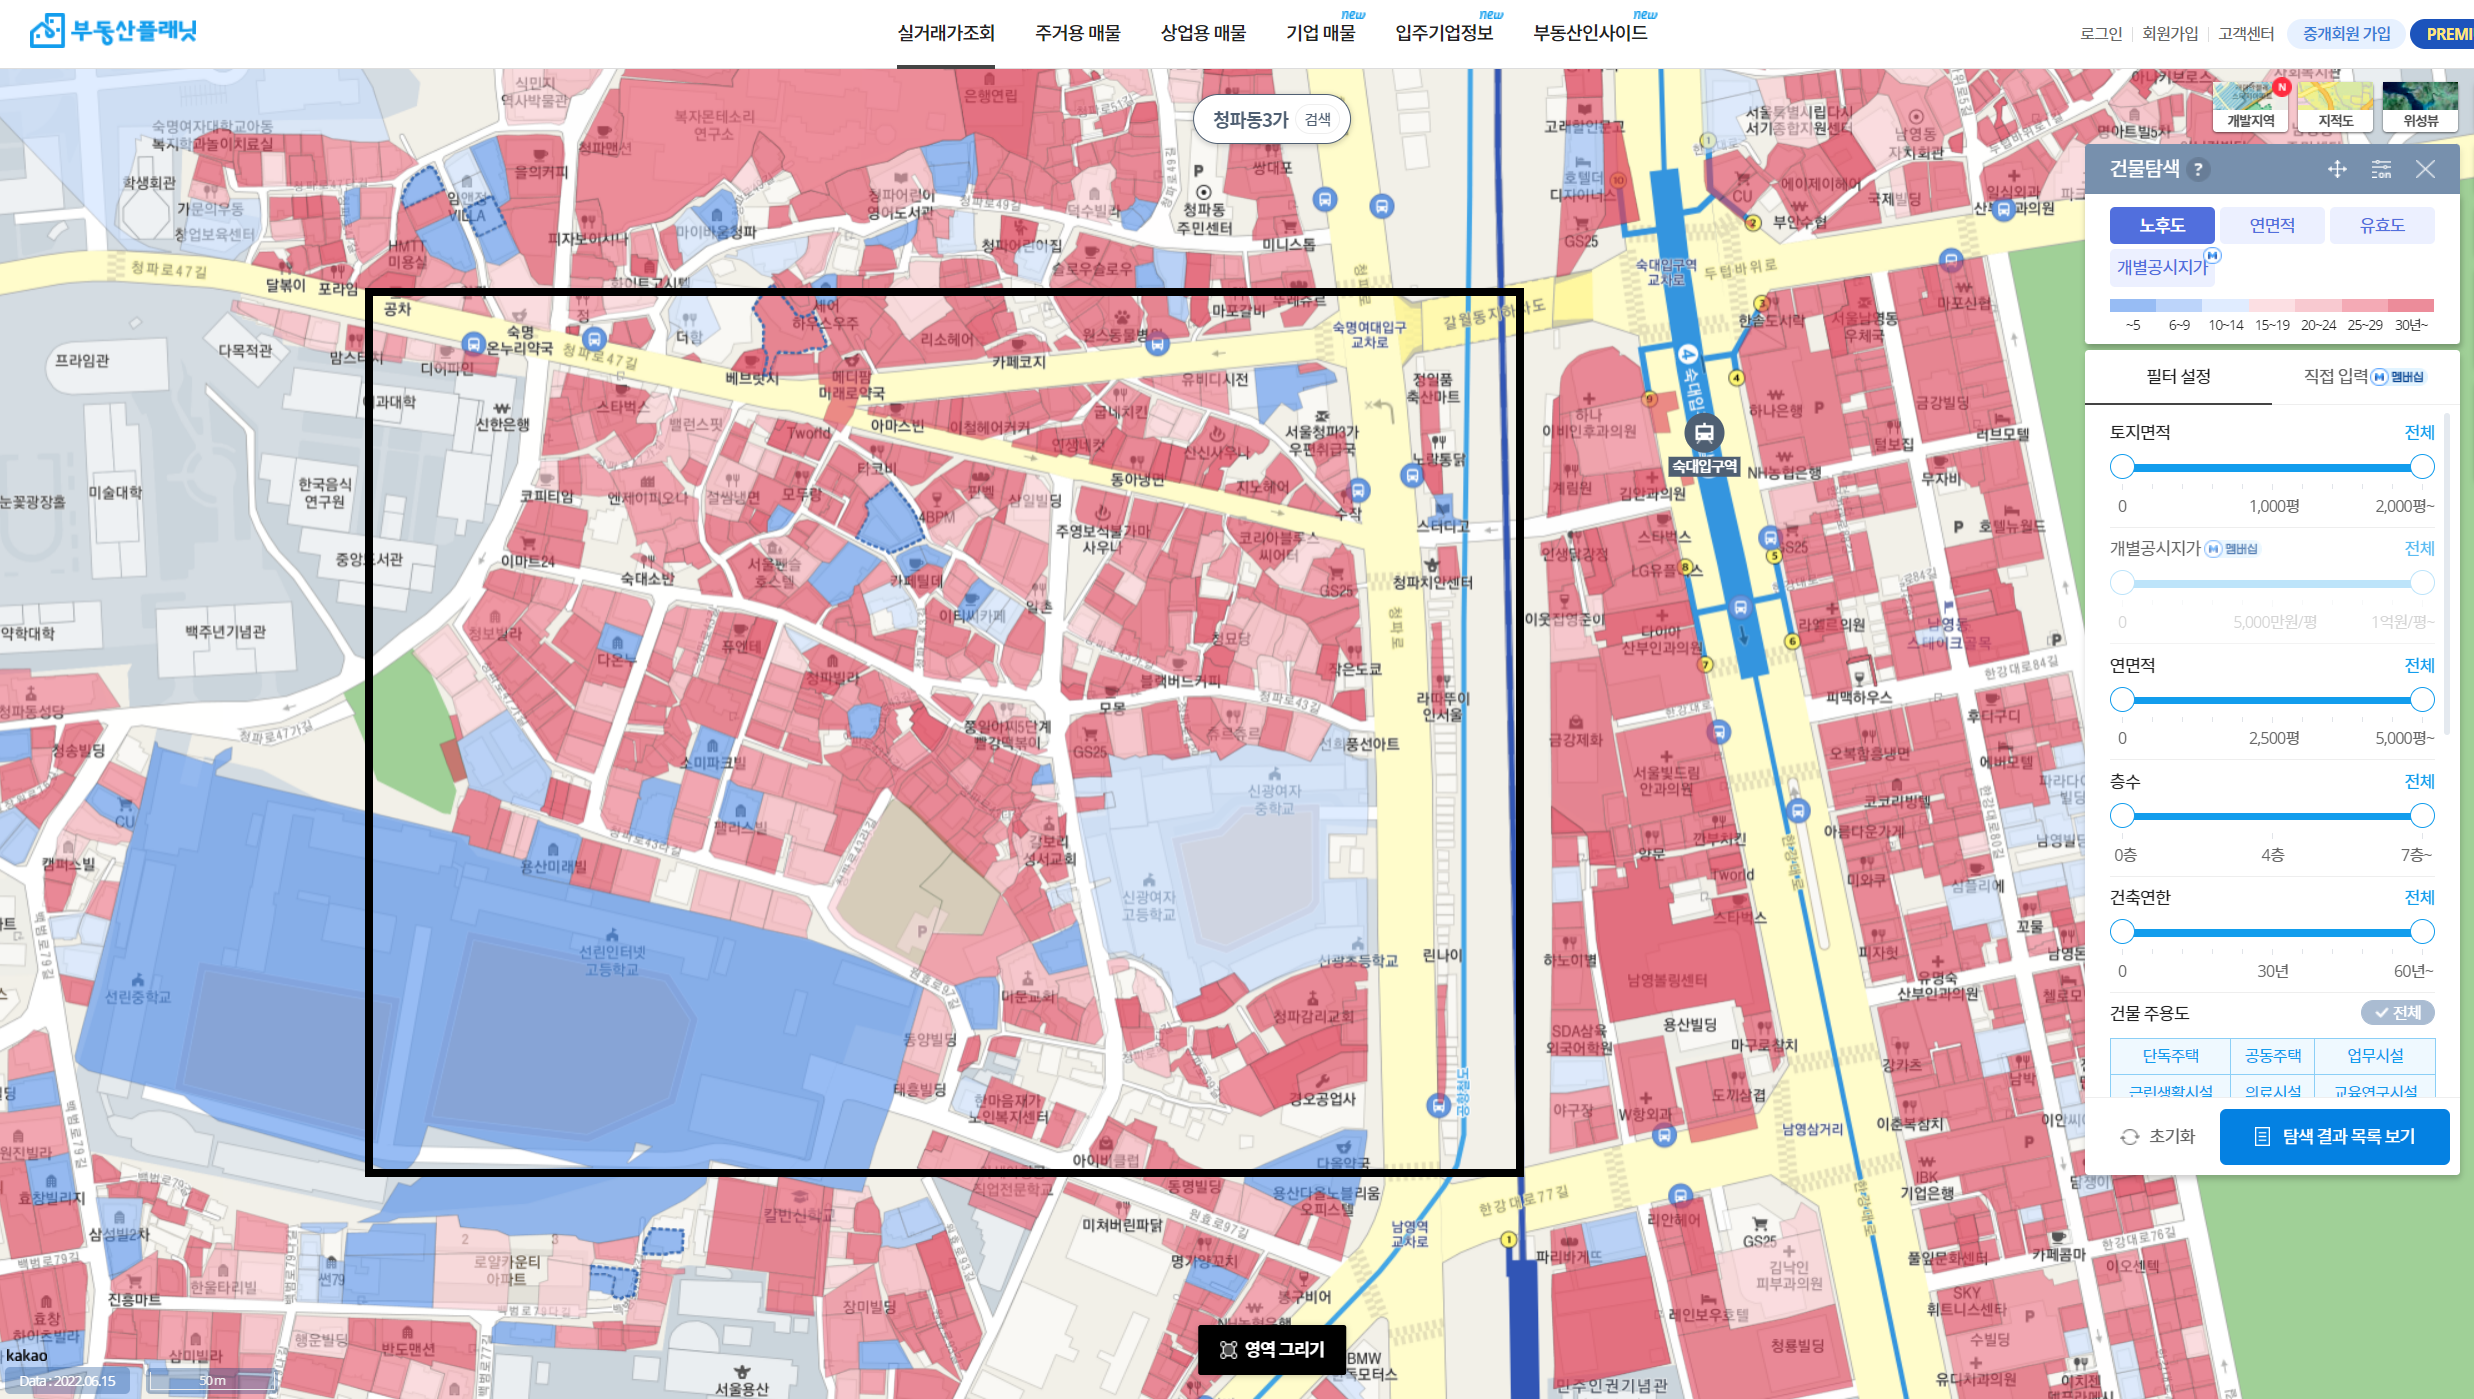Click the 30년~ red legend swatch
2474x1399 pixels.
point(2411,306)
